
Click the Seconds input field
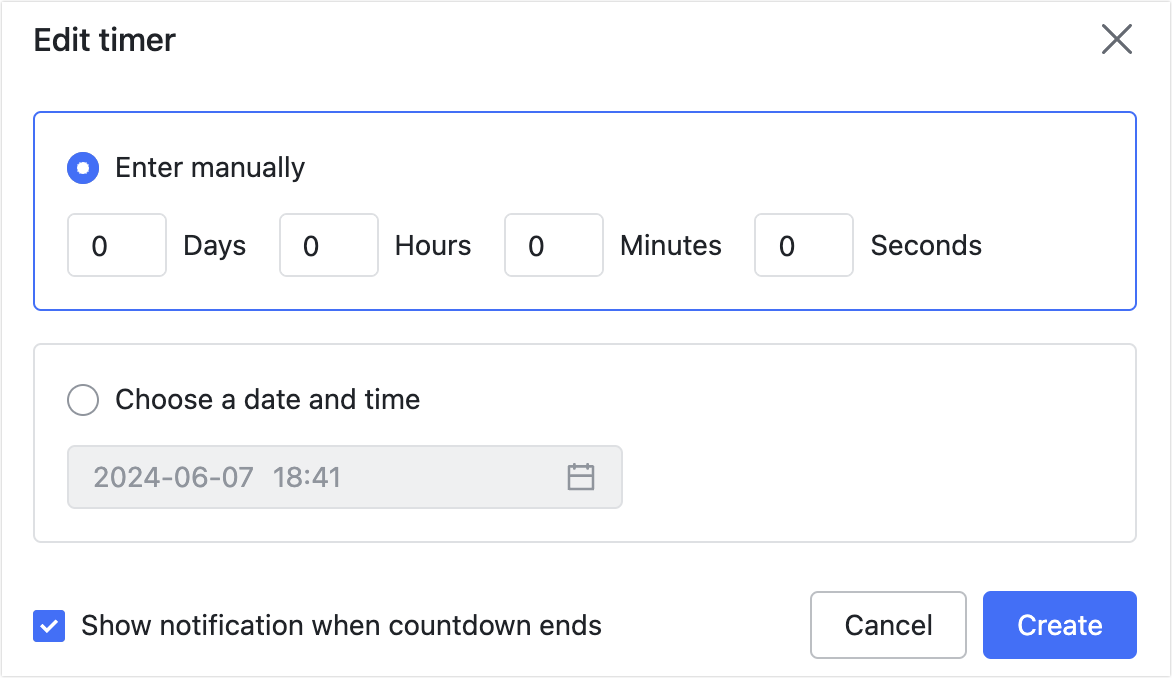(x=803, y=245)
